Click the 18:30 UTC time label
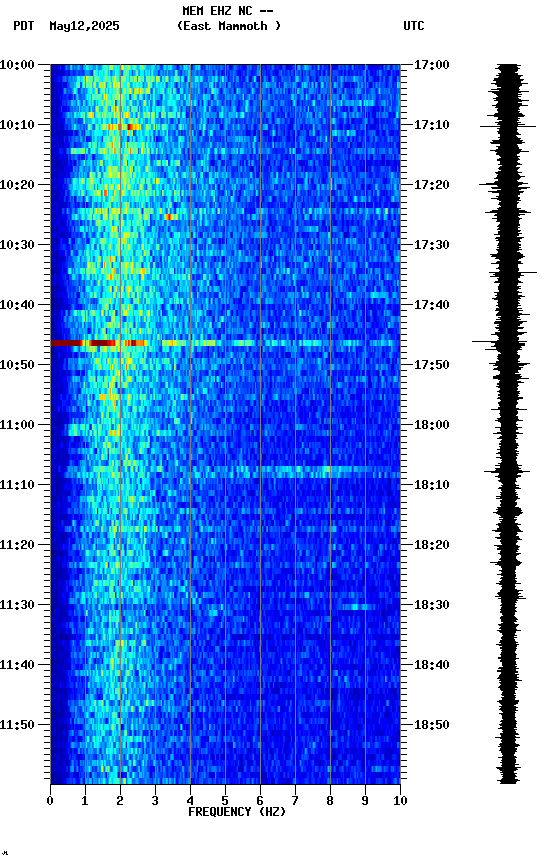 point(432,605)
